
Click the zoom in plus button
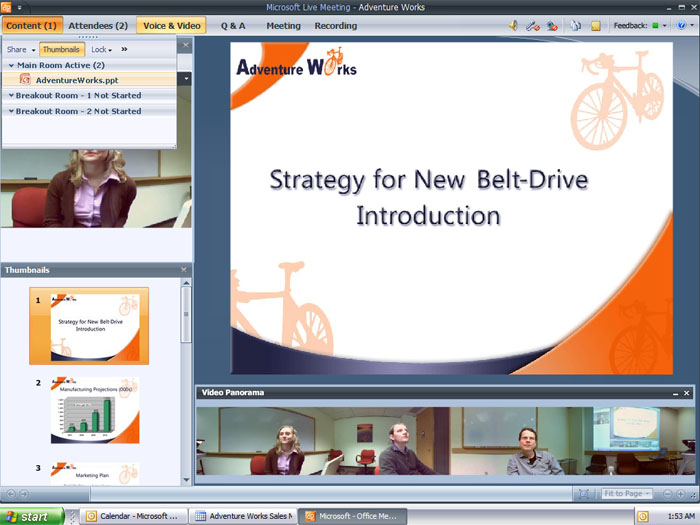pos(680,494)
